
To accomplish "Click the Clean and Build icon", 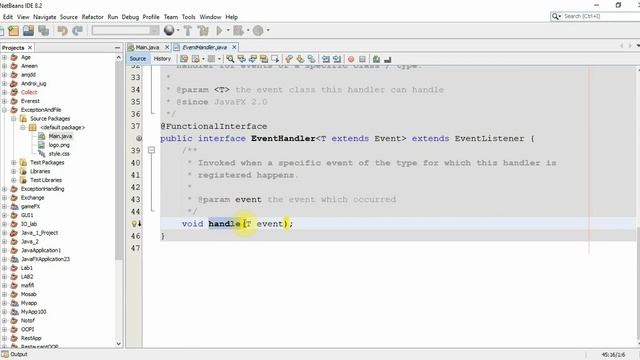I will (203, 31).
